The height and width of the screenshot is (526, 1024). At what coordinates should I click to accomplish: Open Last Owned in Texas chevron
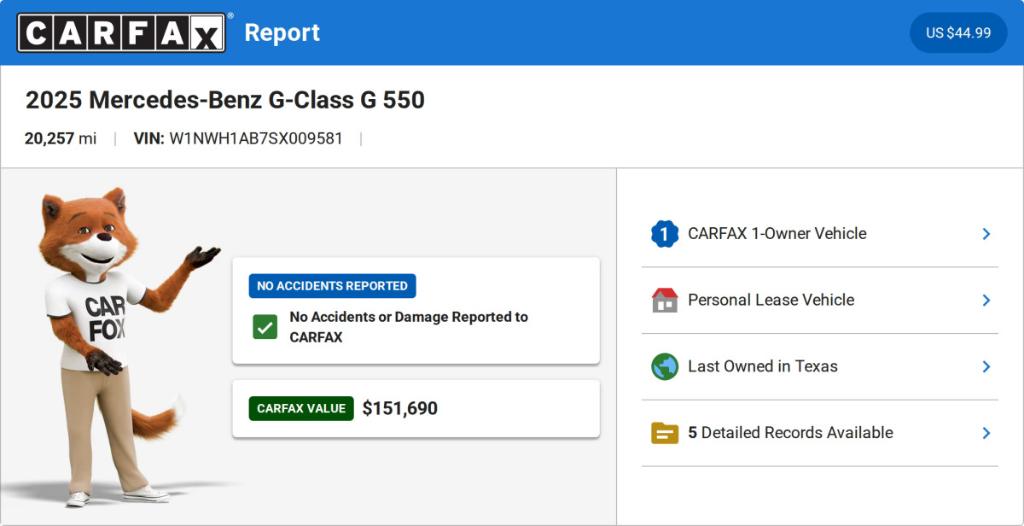click(986, 367)
